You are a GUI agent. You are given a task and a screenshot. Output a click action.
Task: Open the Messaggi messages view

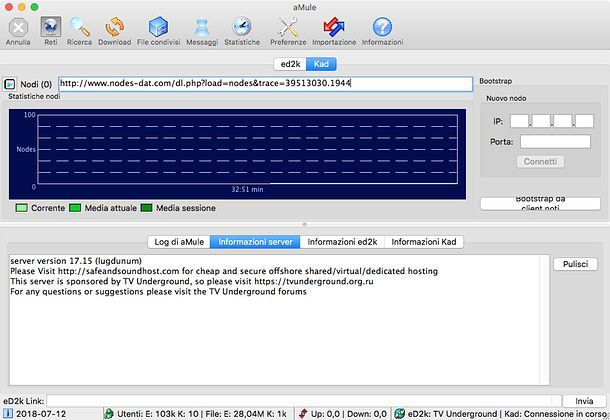pos(202,31)
